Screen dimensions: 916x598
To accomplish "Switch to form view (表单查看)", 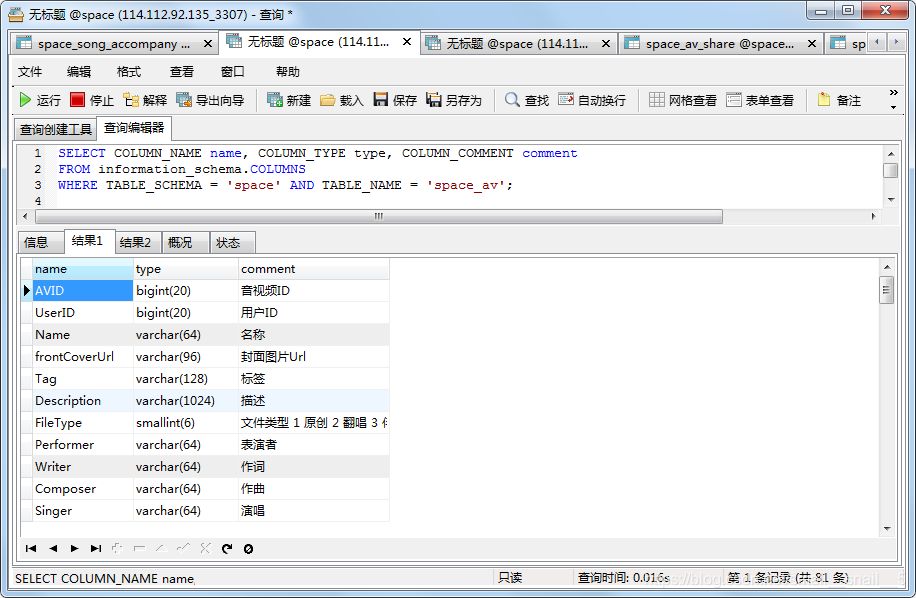I will pyautogui.click(x=760, y=100).
